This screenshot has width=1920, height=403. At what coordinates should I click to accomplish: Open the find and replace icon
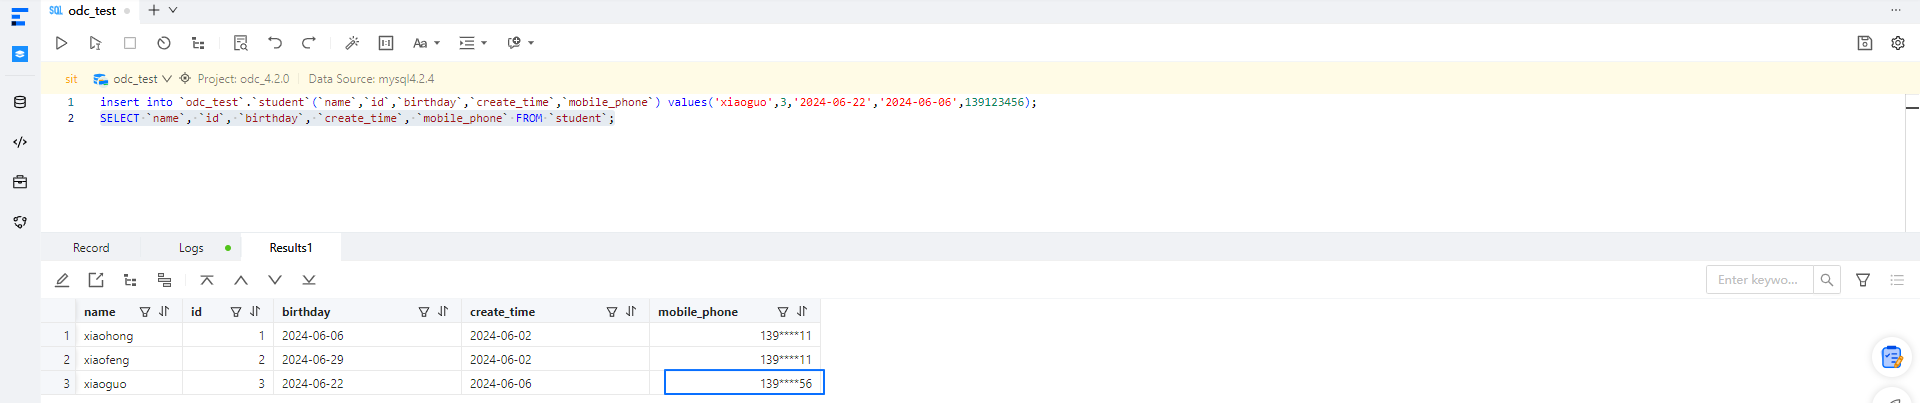[x=240, y=43]
